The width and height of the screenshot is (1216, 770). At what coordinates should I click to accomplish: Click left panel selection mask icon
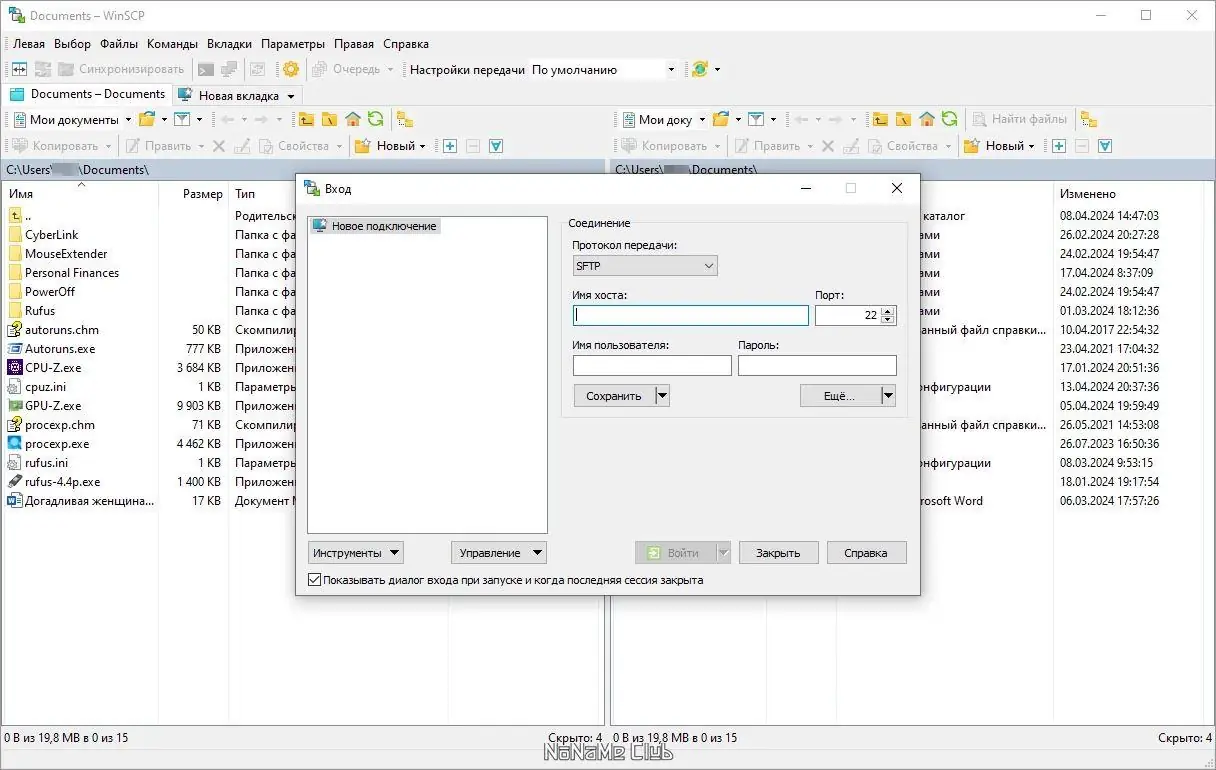495,146
